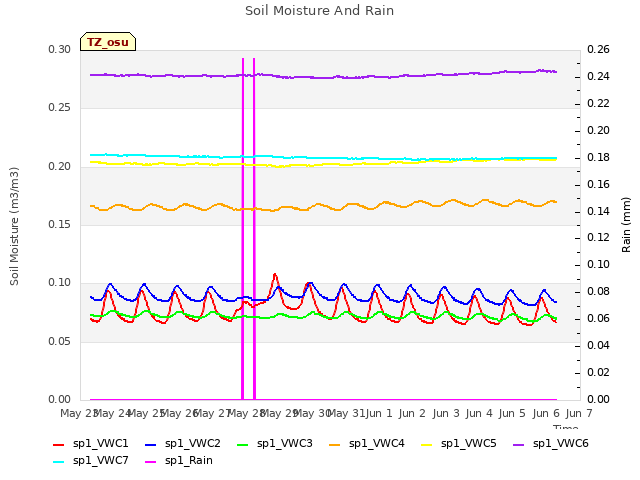This screenshot has height=480, width=640.
Task: Click the 0.10 rain axis tick label
Action: pos(598,264)
